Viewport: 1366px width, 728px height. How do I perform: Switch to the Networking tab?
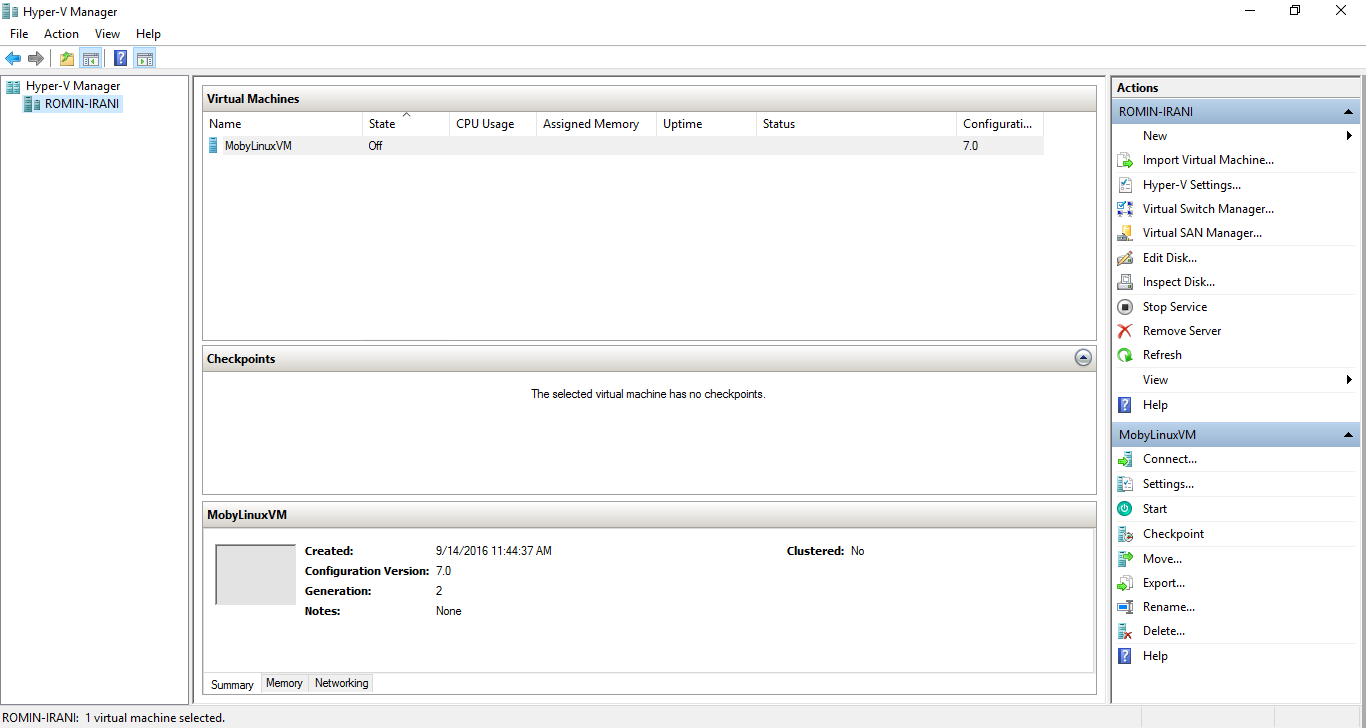click(340, 682)
